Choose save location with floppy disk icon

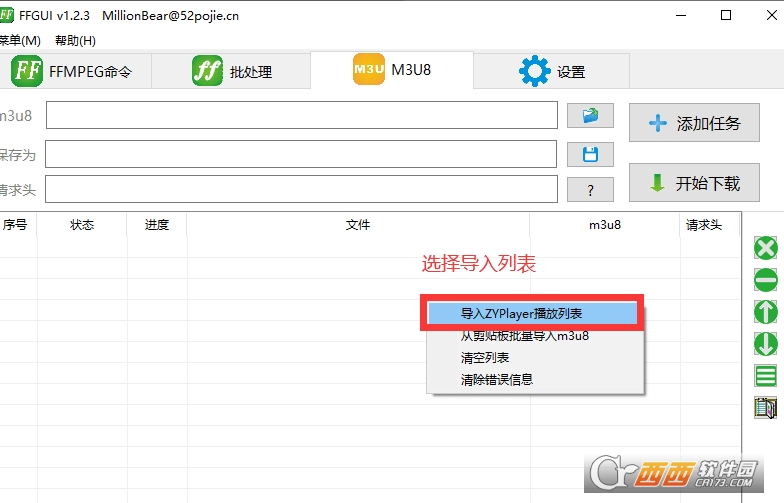[x=590, y=154]
